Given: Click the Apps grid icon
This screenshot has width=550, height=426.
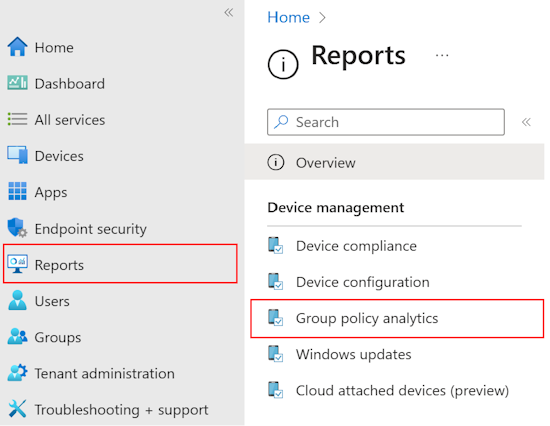Looking at the screenshot, I should (17, 191).
